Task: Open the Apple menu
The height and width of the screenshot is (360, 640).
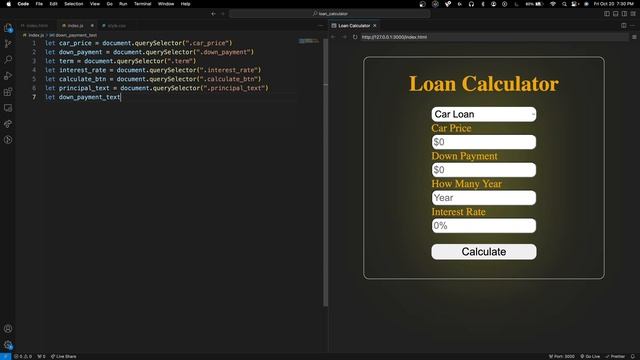Action: tap(8, 4)
